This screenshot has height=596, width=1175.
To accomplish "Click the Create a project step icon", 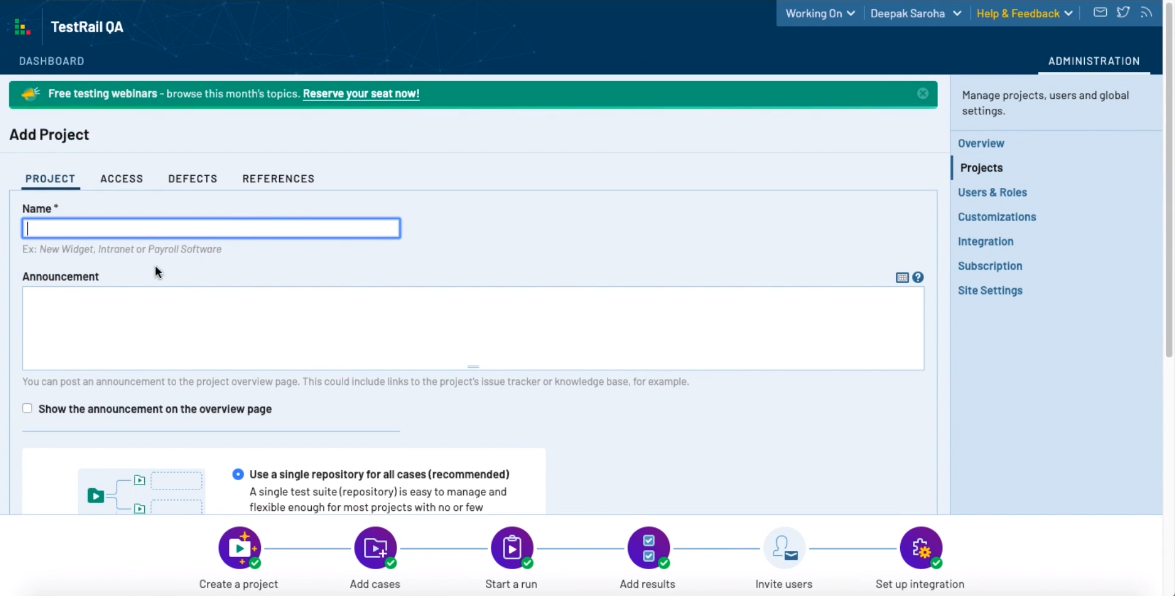I will pos(239,548).
